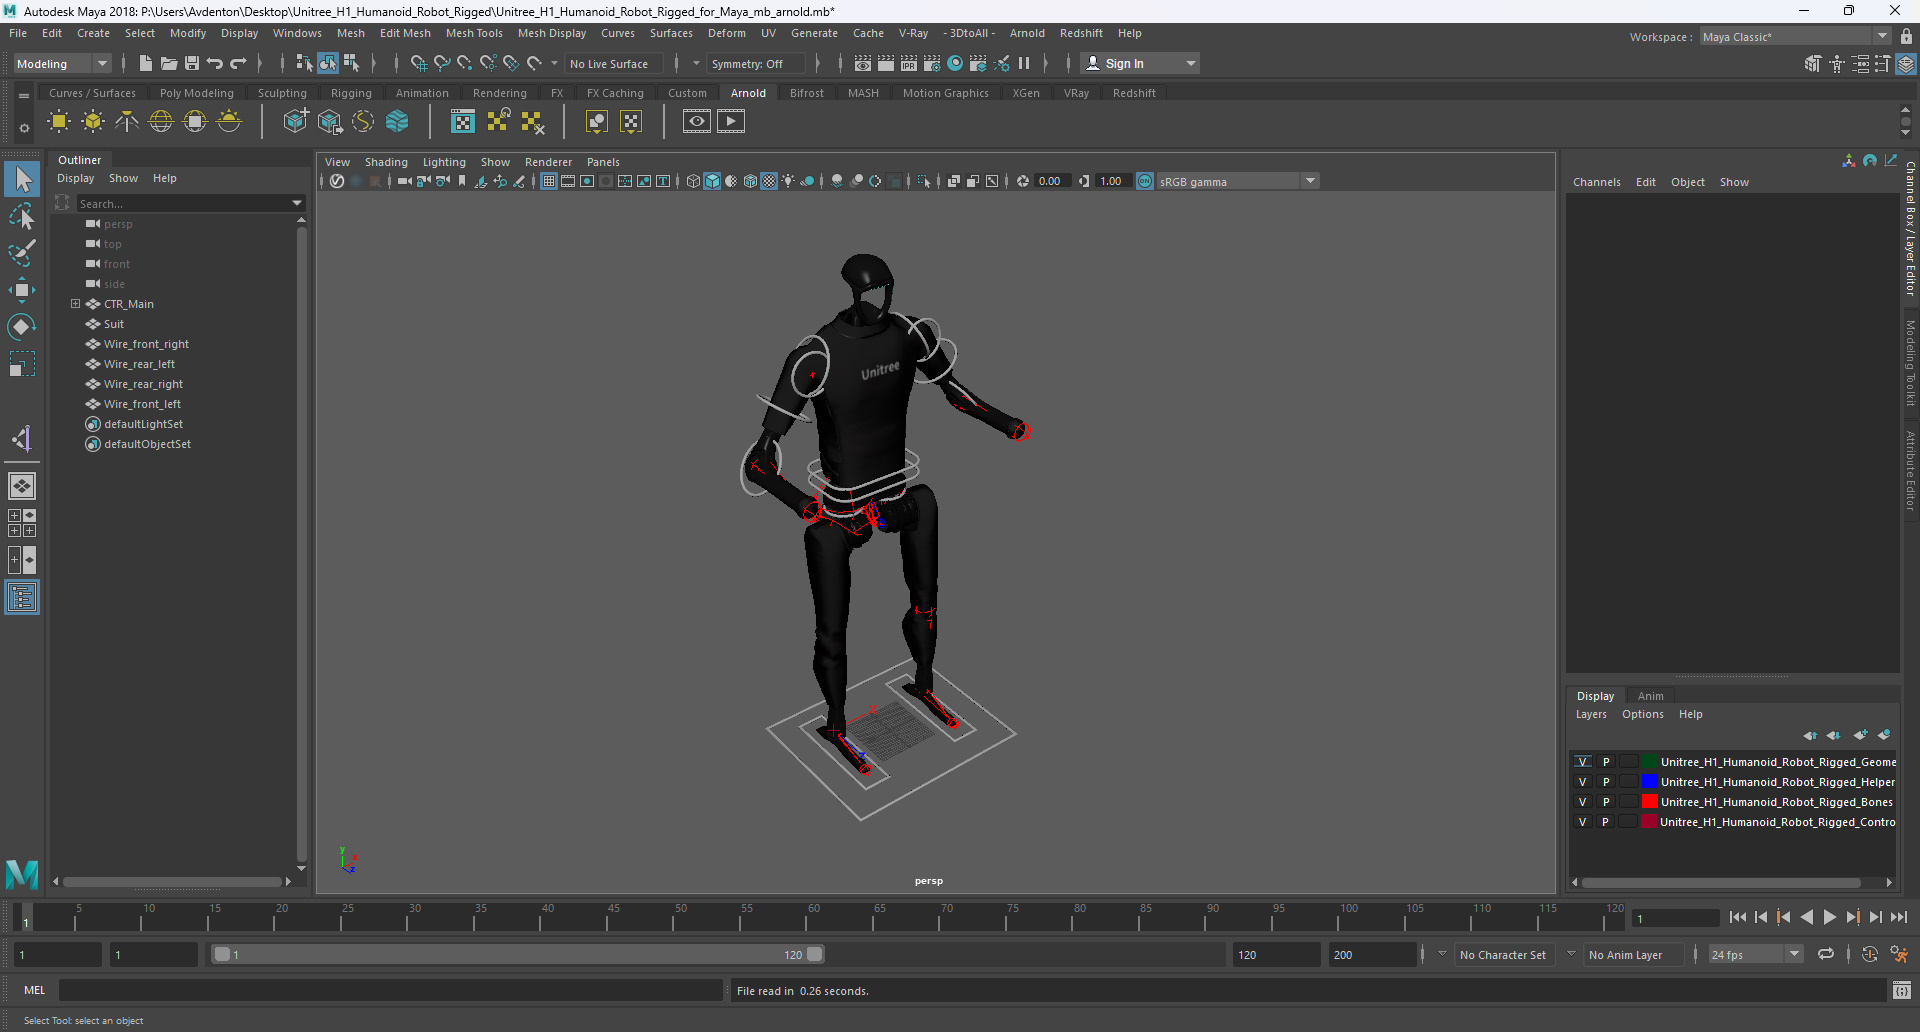The width and height of the screenshot is (1920, 1032).
Task: Click the single-pane layout icon
Action: click(x=22, y=486)
